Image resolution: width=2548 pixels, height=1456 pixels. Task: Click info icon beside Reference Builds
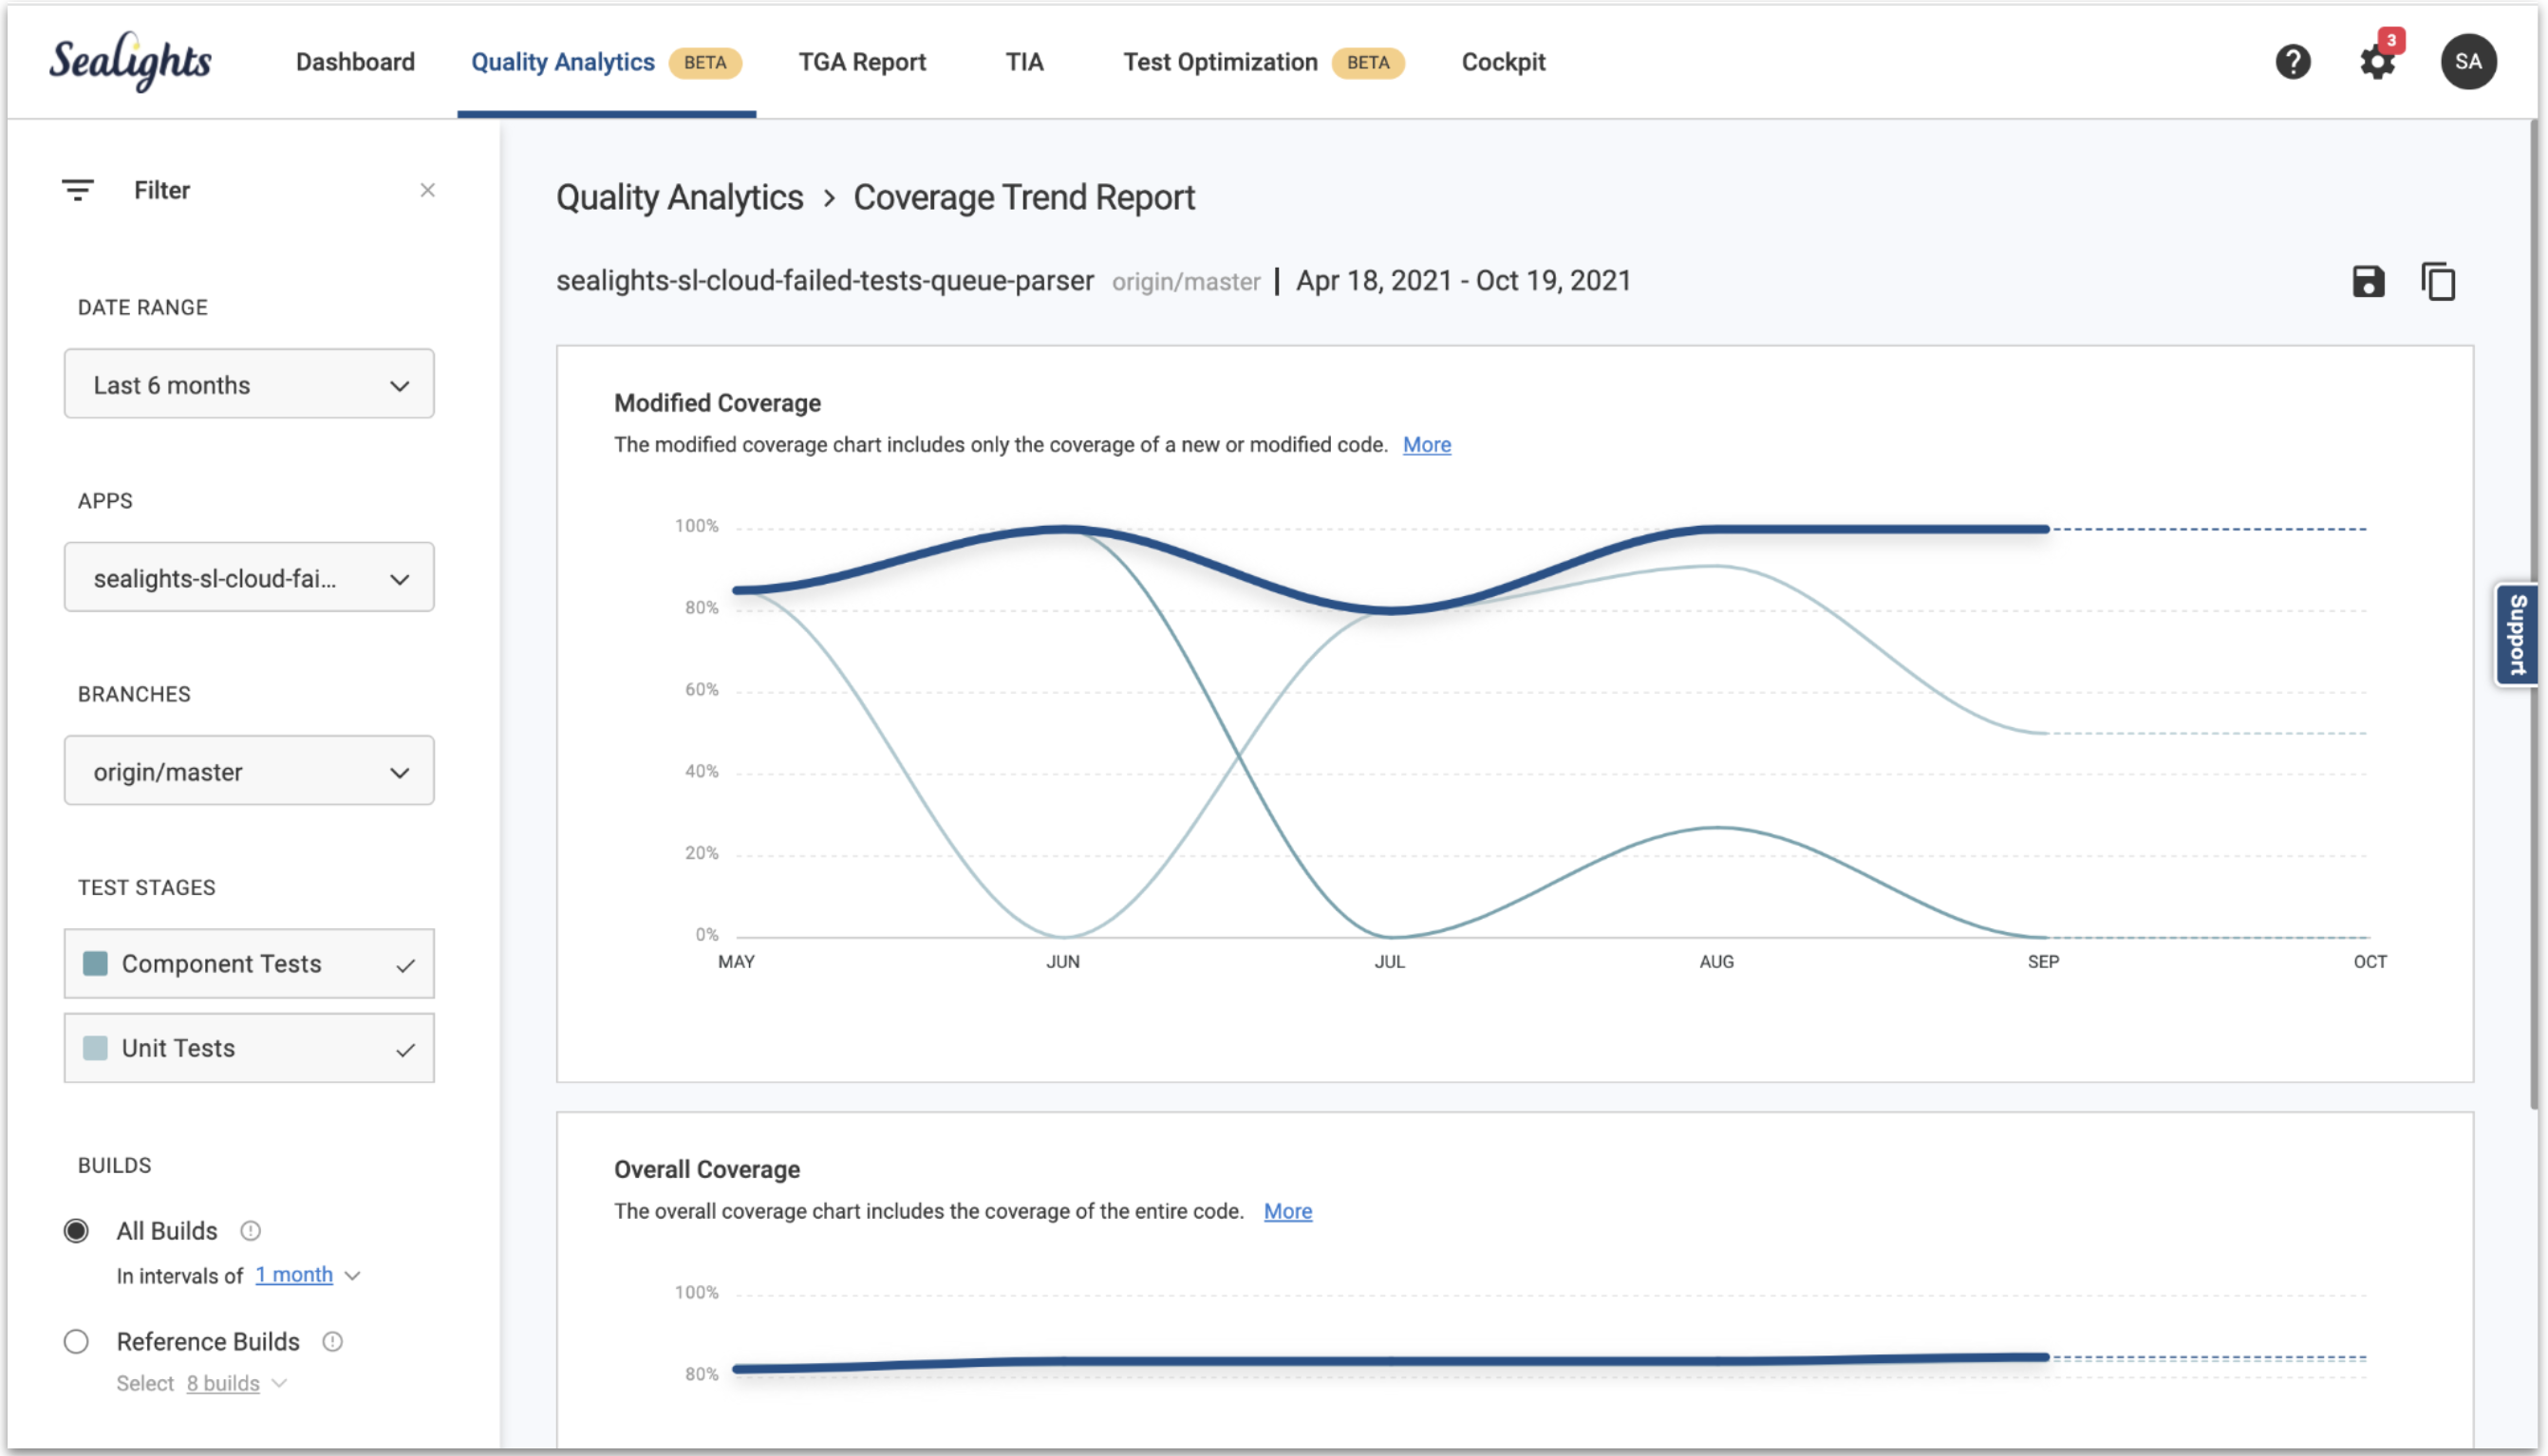pos(333,1342)
